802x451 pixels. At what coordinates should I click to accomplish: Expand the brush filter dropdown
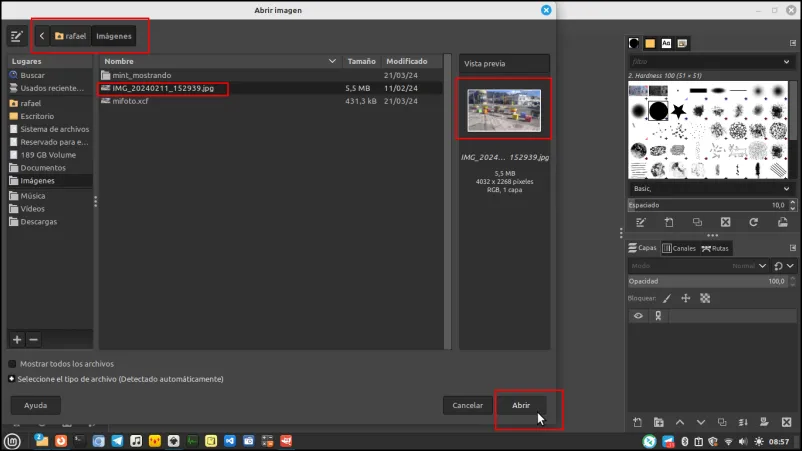click(787, 62)
